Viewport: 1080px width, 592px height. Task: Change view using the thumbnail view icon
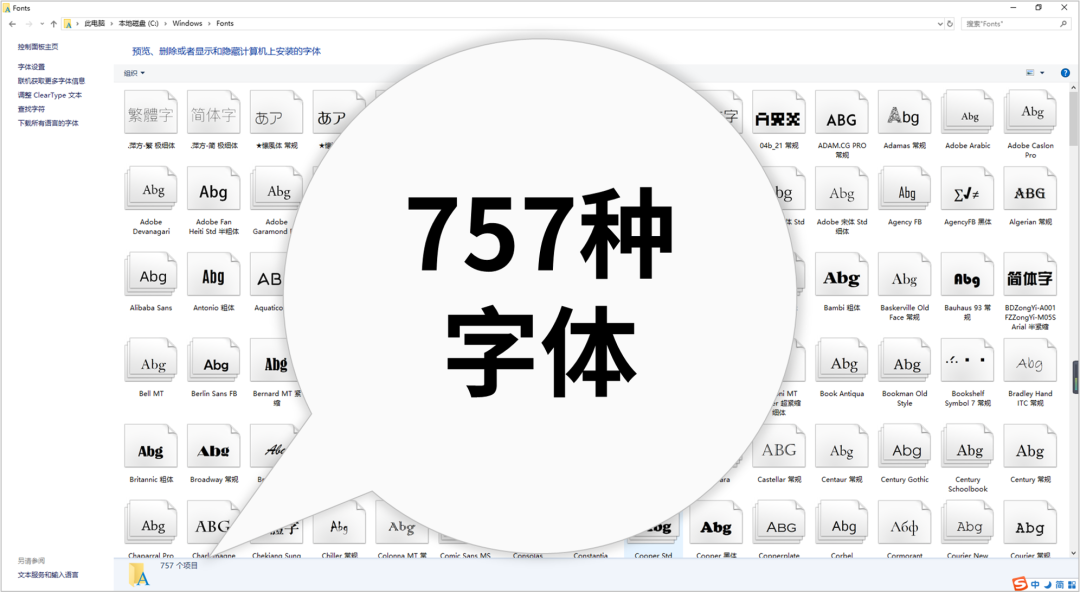click(1030, 72)
